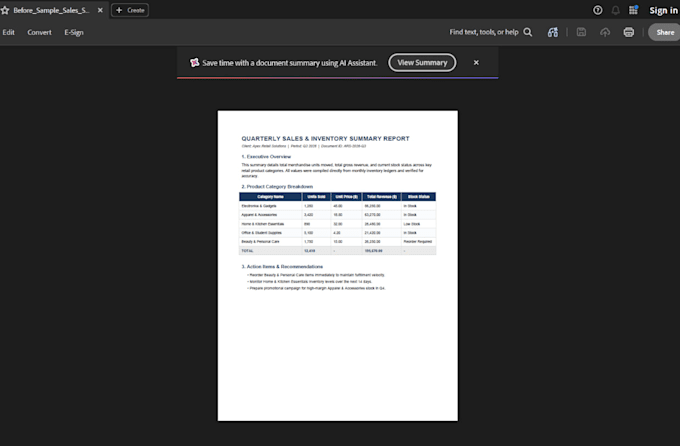Click the '1. Executive Overview' heading
680x446 pixels.
266,157
